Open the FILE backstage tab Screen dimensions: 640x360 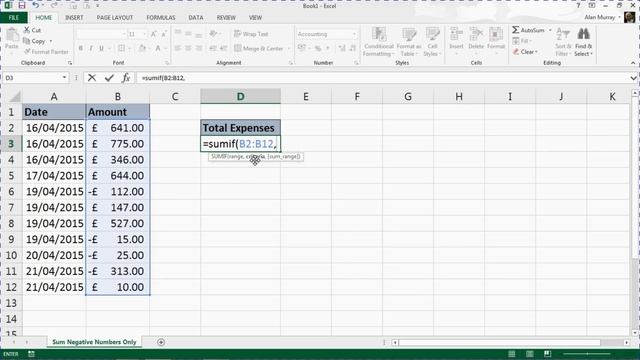pos(14,18)
